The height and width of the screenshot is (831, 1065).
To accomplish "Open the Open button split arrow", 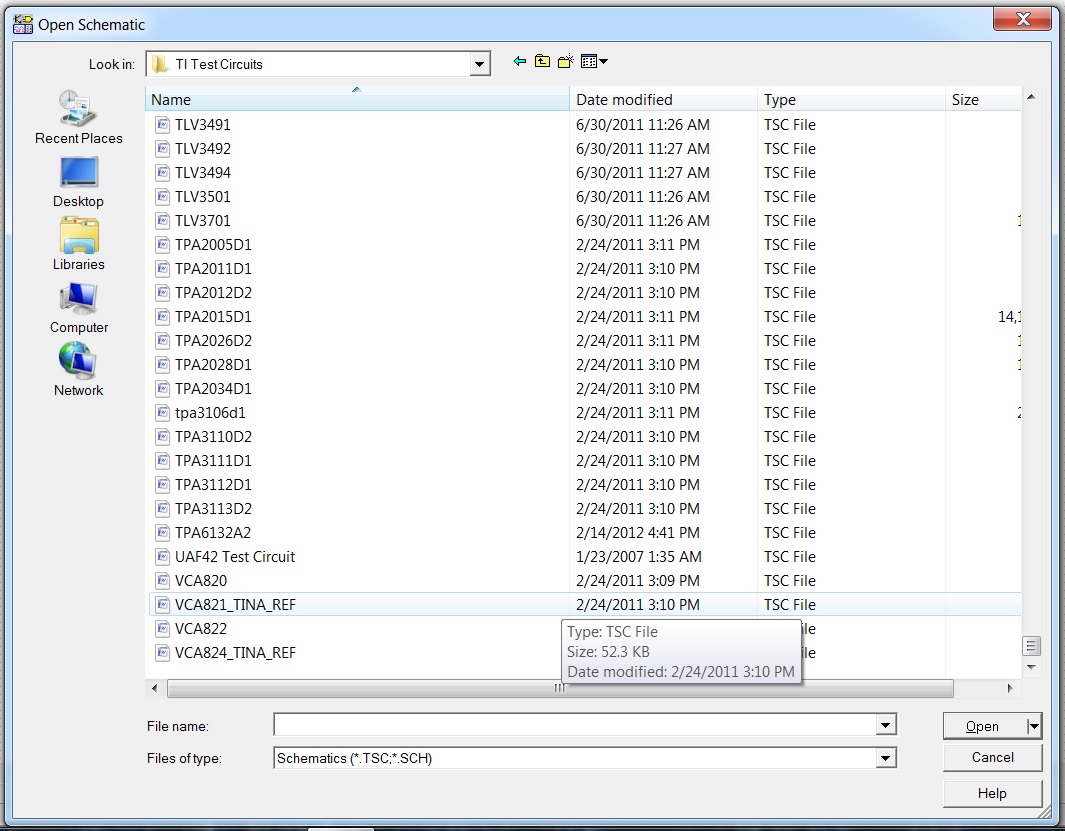I will 1033,726.
